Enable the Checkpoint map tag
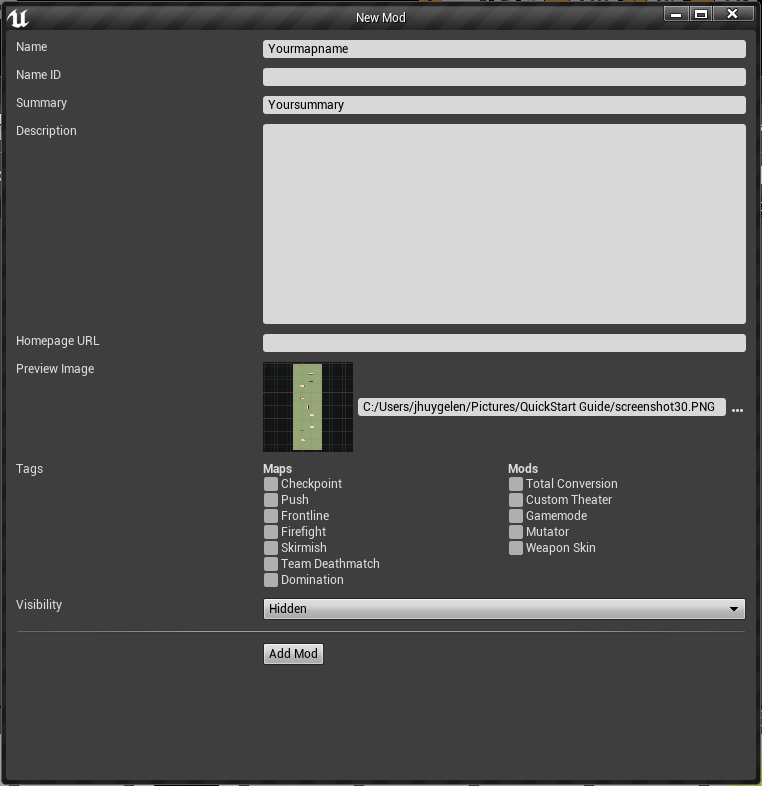Screen dimensions: 762x786 [x=271, y=484]
